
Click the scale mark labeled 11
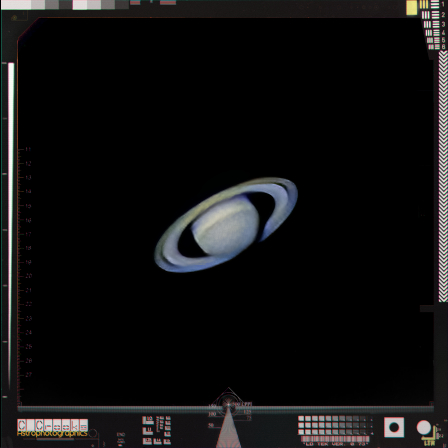(28, 149)
